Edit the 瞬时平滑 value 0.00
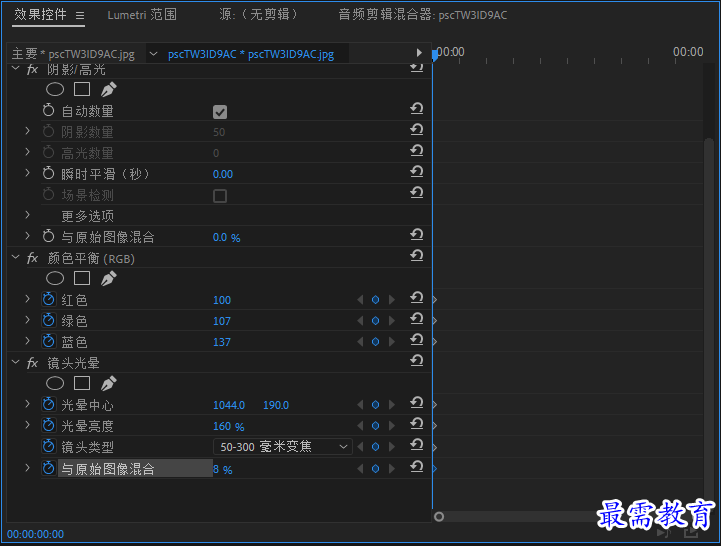The width and height of the screenshot is (721, 546). point(223,174)
